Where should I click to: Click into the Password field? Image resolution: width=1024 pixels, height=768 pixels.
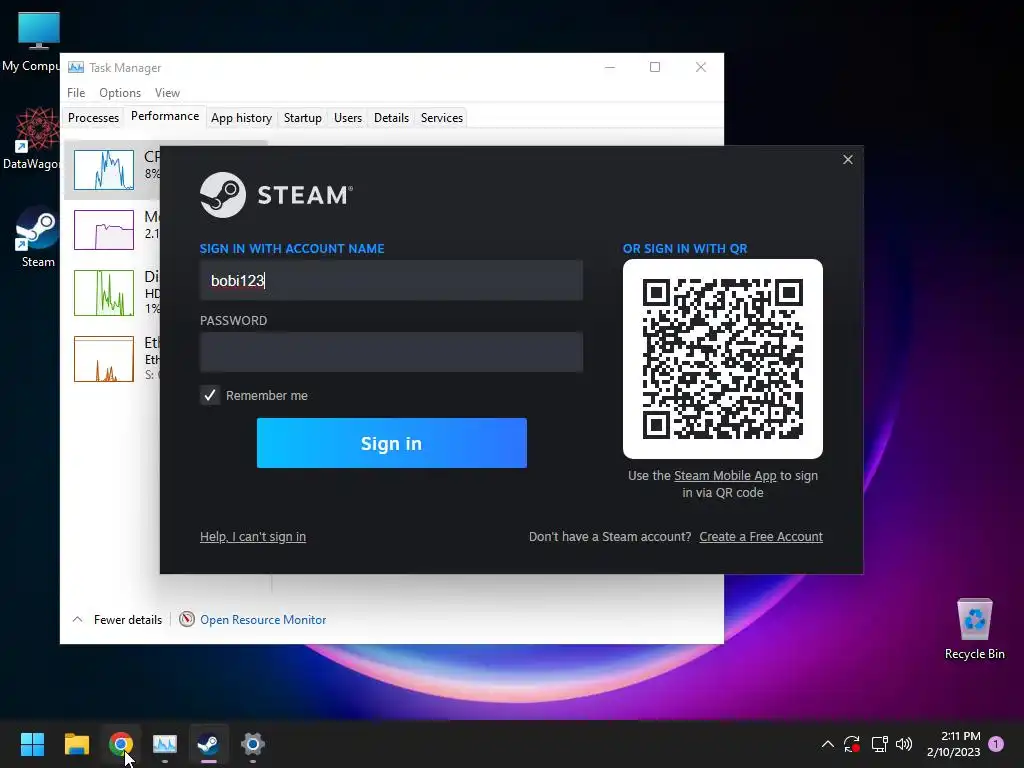pyautogui.click(x=391, y=352)
